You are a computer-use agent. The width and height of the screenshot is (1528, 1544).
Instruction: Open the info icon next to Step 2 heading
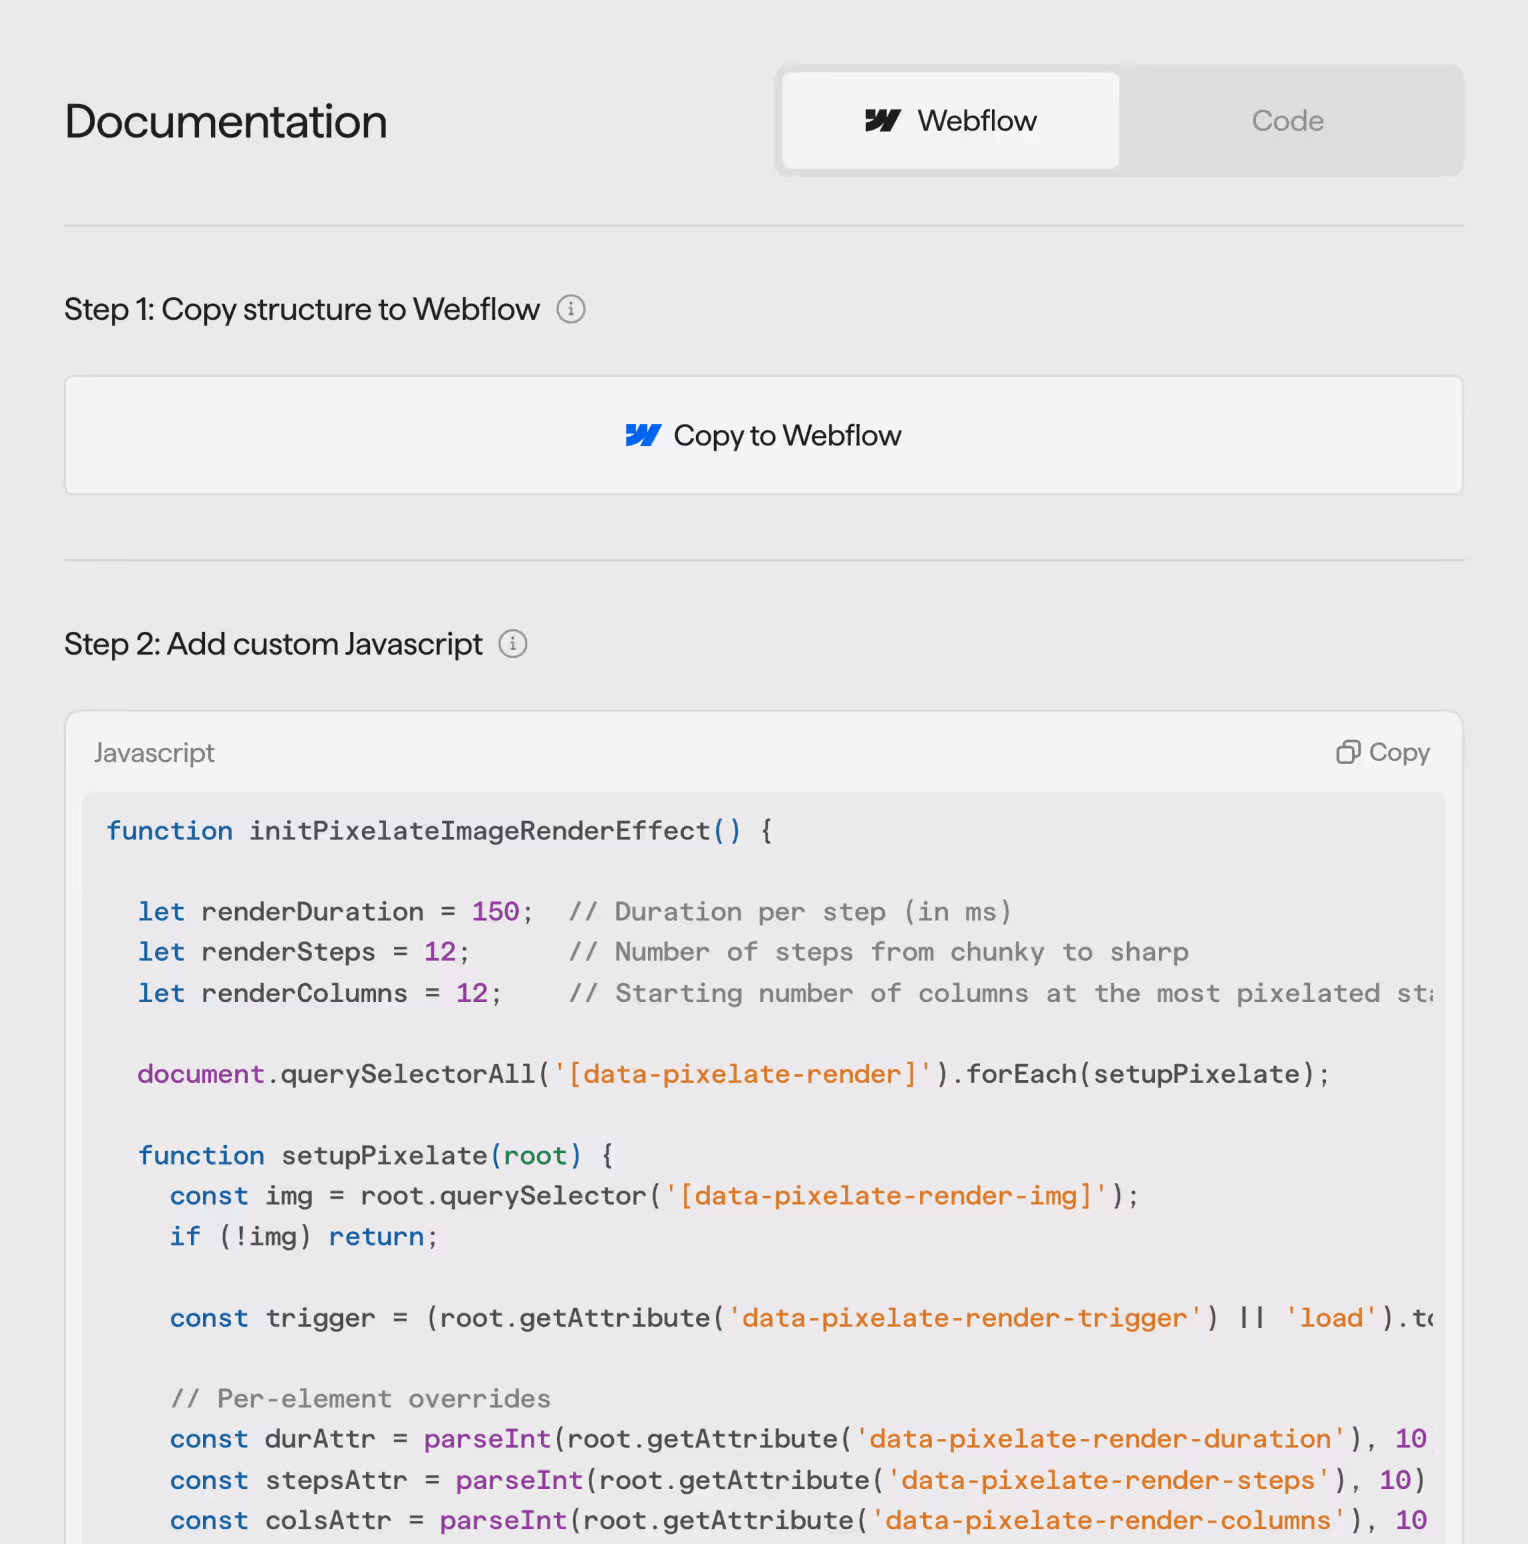click(x=513, y=644)
